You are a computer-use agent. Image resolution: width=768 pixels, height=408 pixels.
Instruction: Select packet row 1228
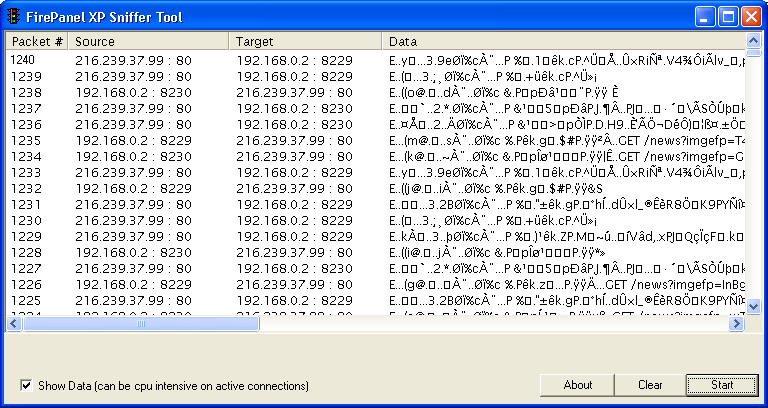coord(376,253)
